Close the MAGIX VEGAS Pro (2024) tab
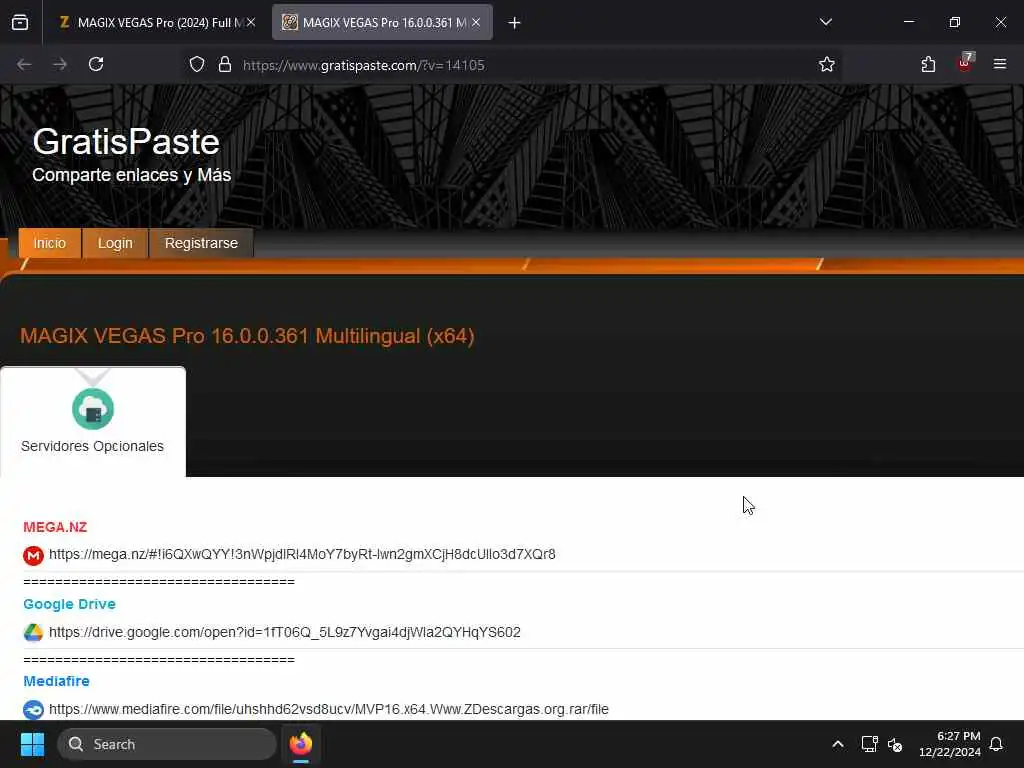Screen dimensions: 1024x768 (x=251, y=23)
